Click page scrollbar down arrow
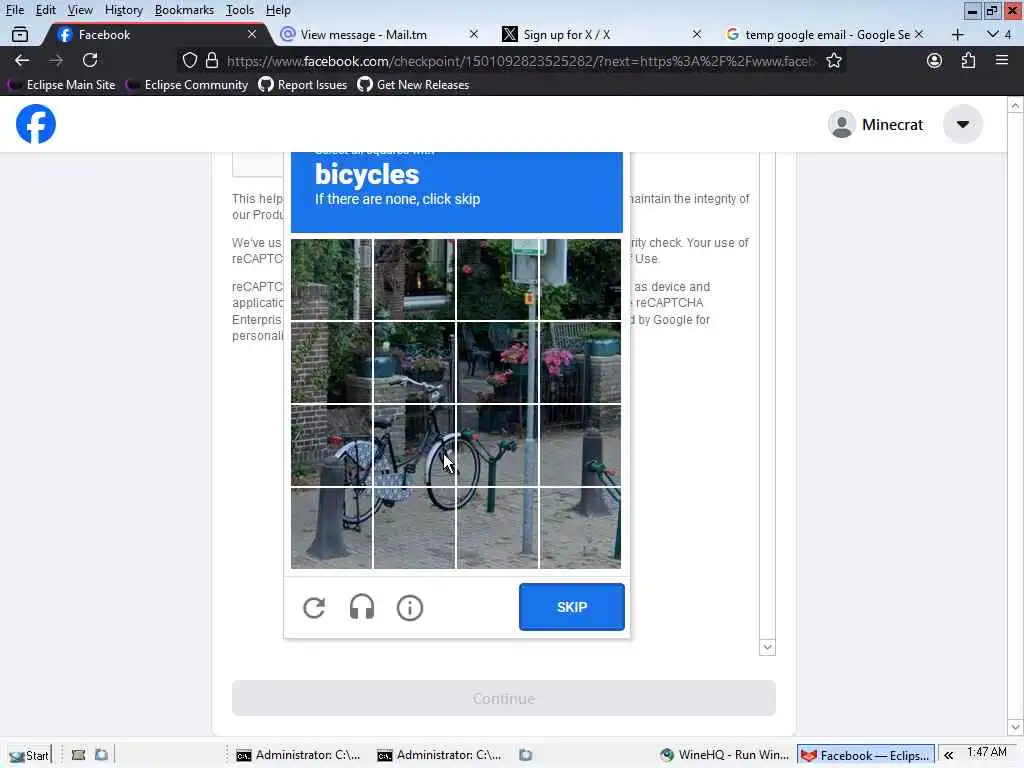Screen dimensions: 1024x768 click(1015, 727)
